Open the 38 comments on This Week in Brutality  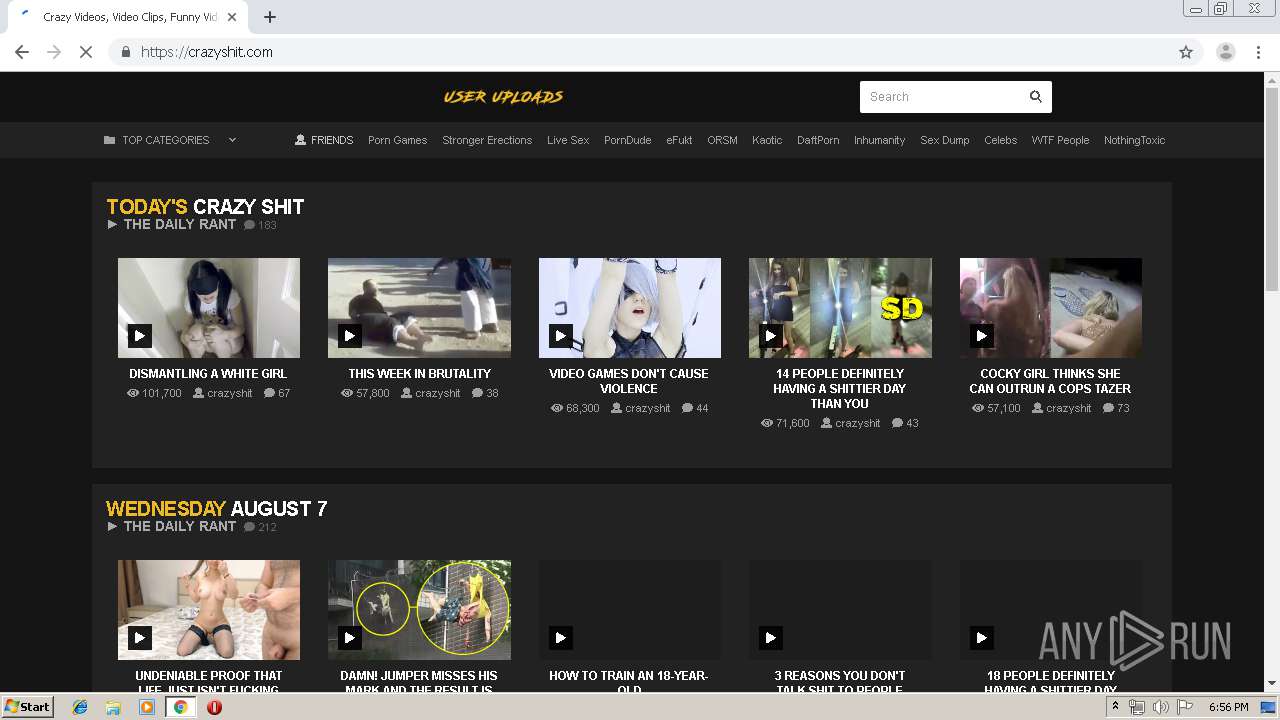tap(485, 393)
